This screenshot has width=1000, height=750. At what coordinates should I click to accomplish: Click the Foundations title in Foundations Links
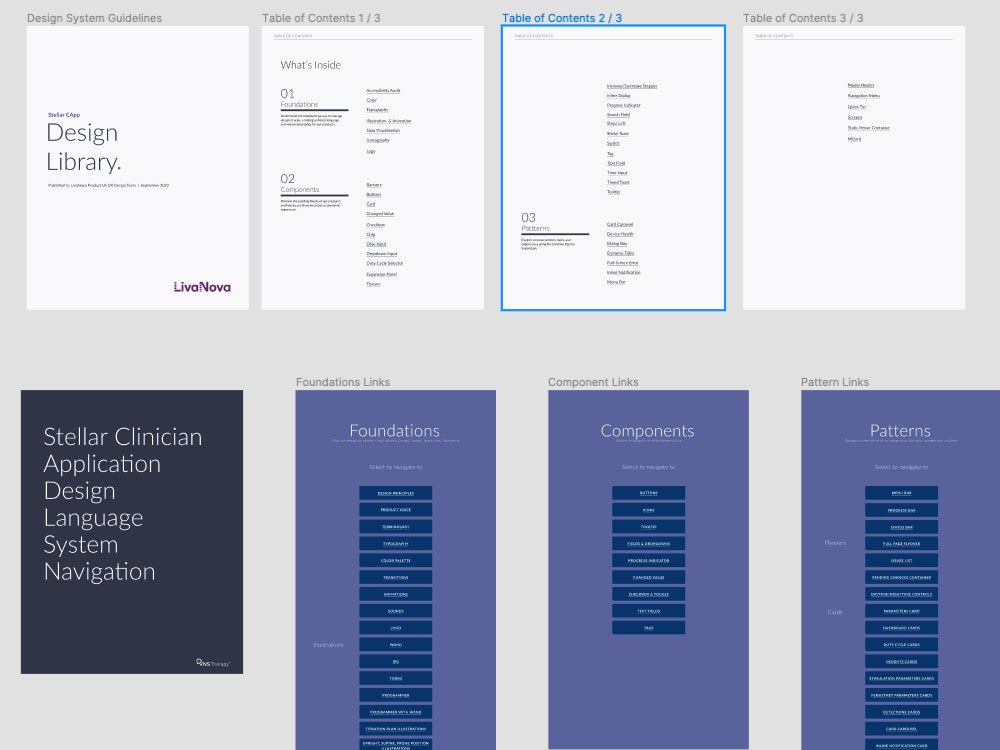(394, 430)
